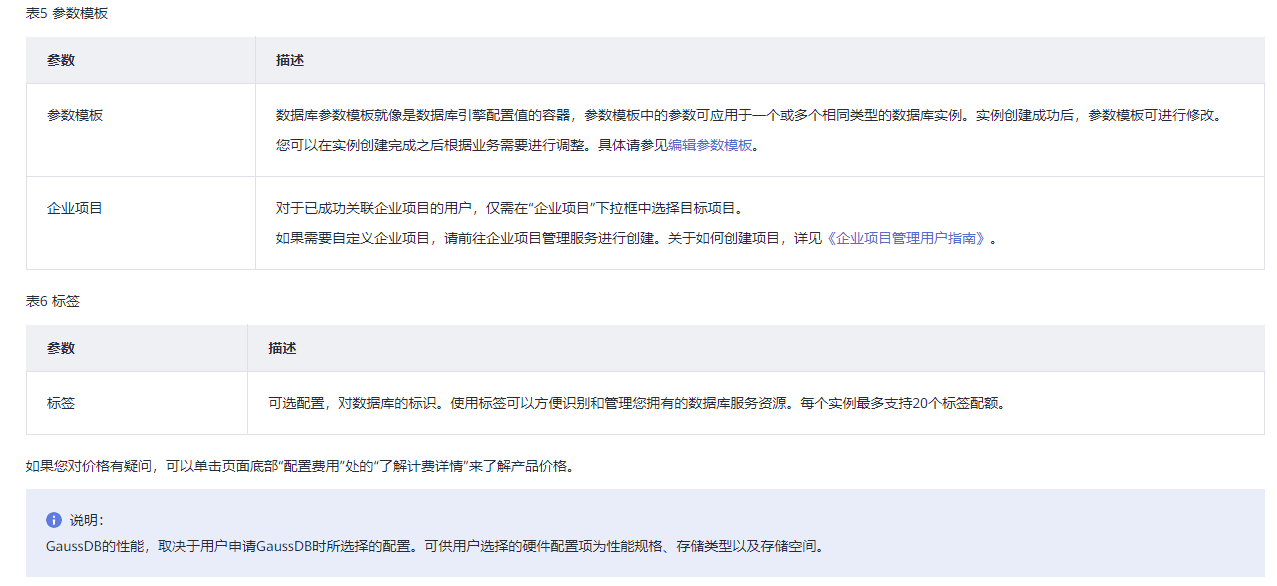
Task: Click the 描述 header in table 6
Action: (x=282, y=348)
